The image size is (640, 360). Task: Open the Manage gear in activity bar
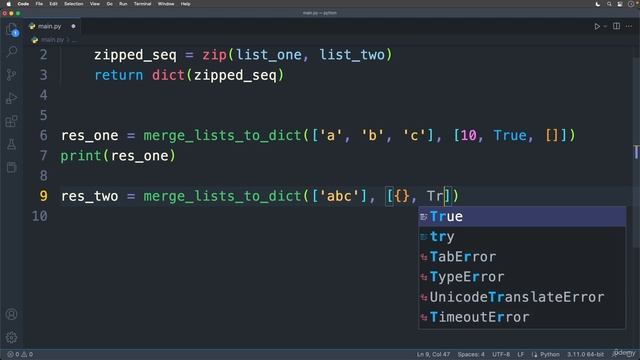point(12,337)
